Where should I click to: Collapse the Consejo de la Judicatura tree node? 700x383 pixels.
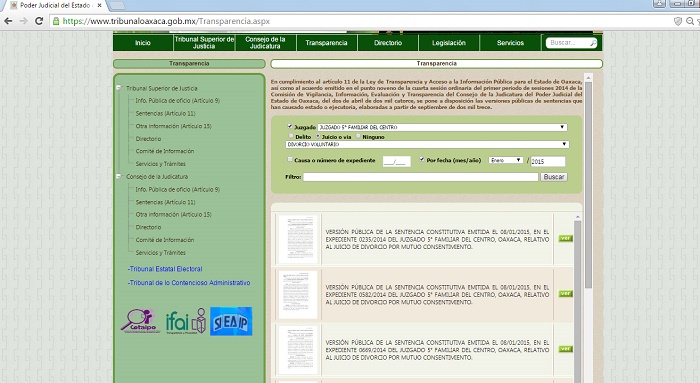(x=119, y=176)
